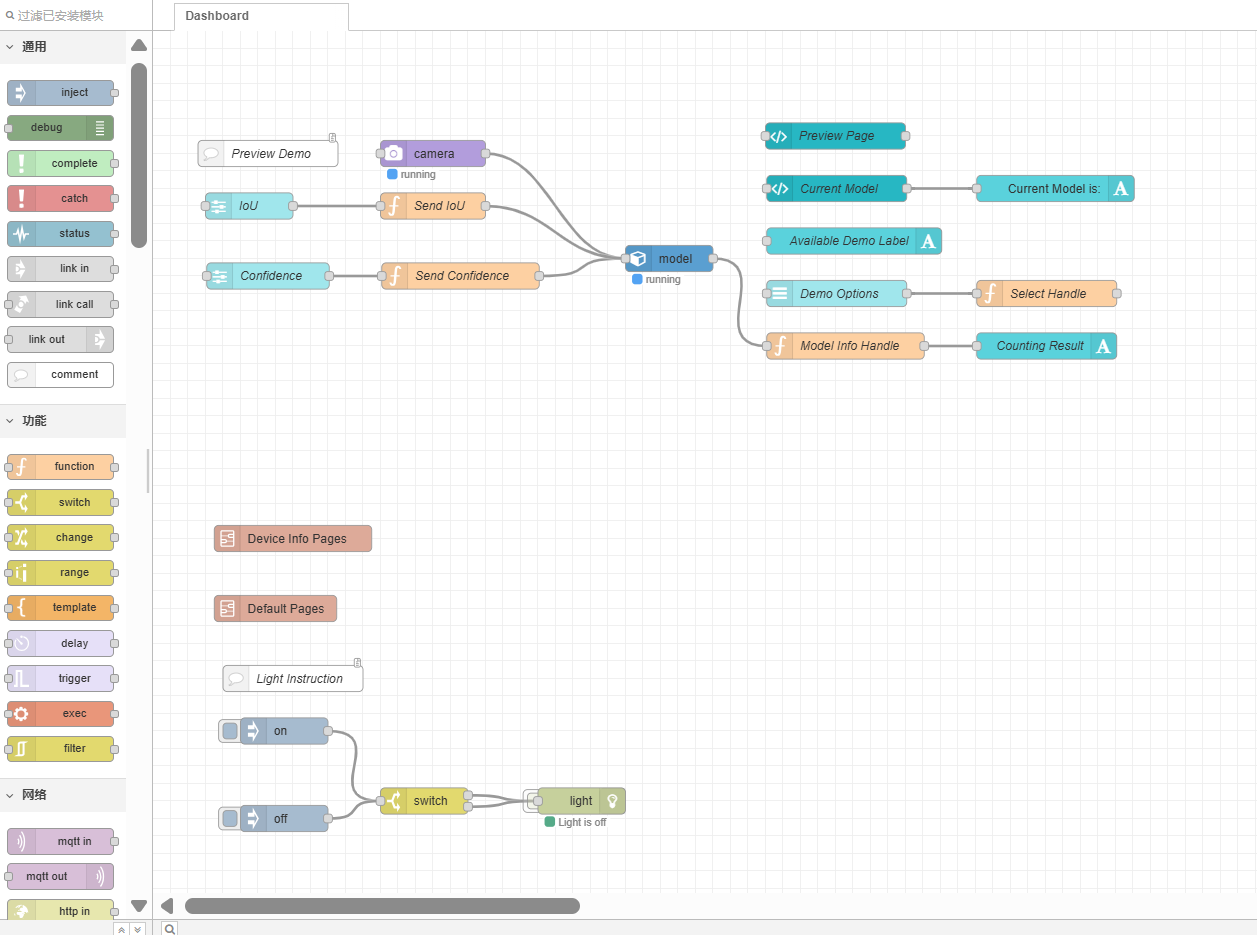Screen dimensions: 1257x935
Task: Click the search icon in bottom bar
Action: click(x=170, y=929)
